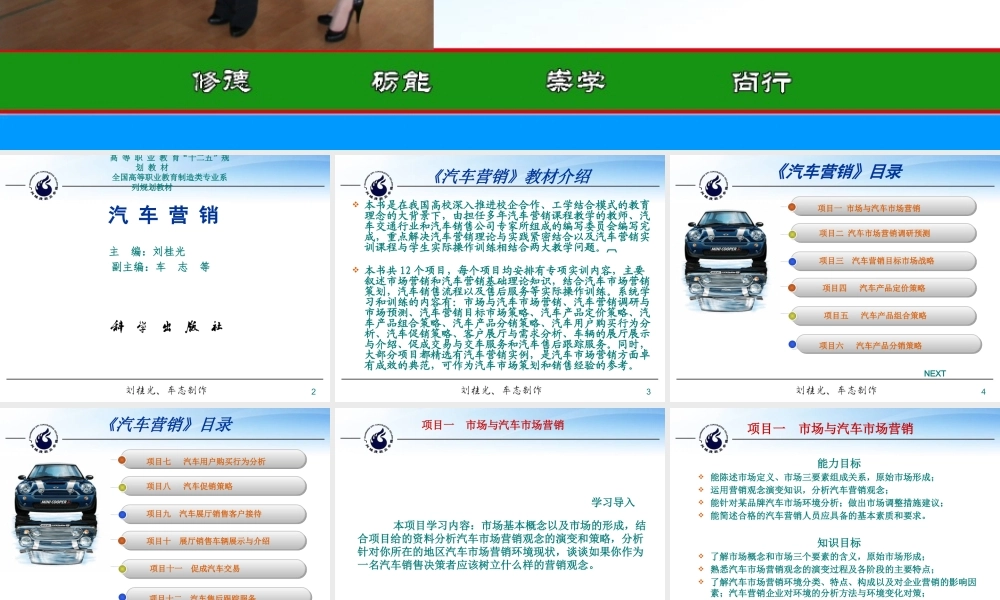Select the 主编:刘桂光 line
This screenshot has width=1000, height=600.
pos(147,251)
